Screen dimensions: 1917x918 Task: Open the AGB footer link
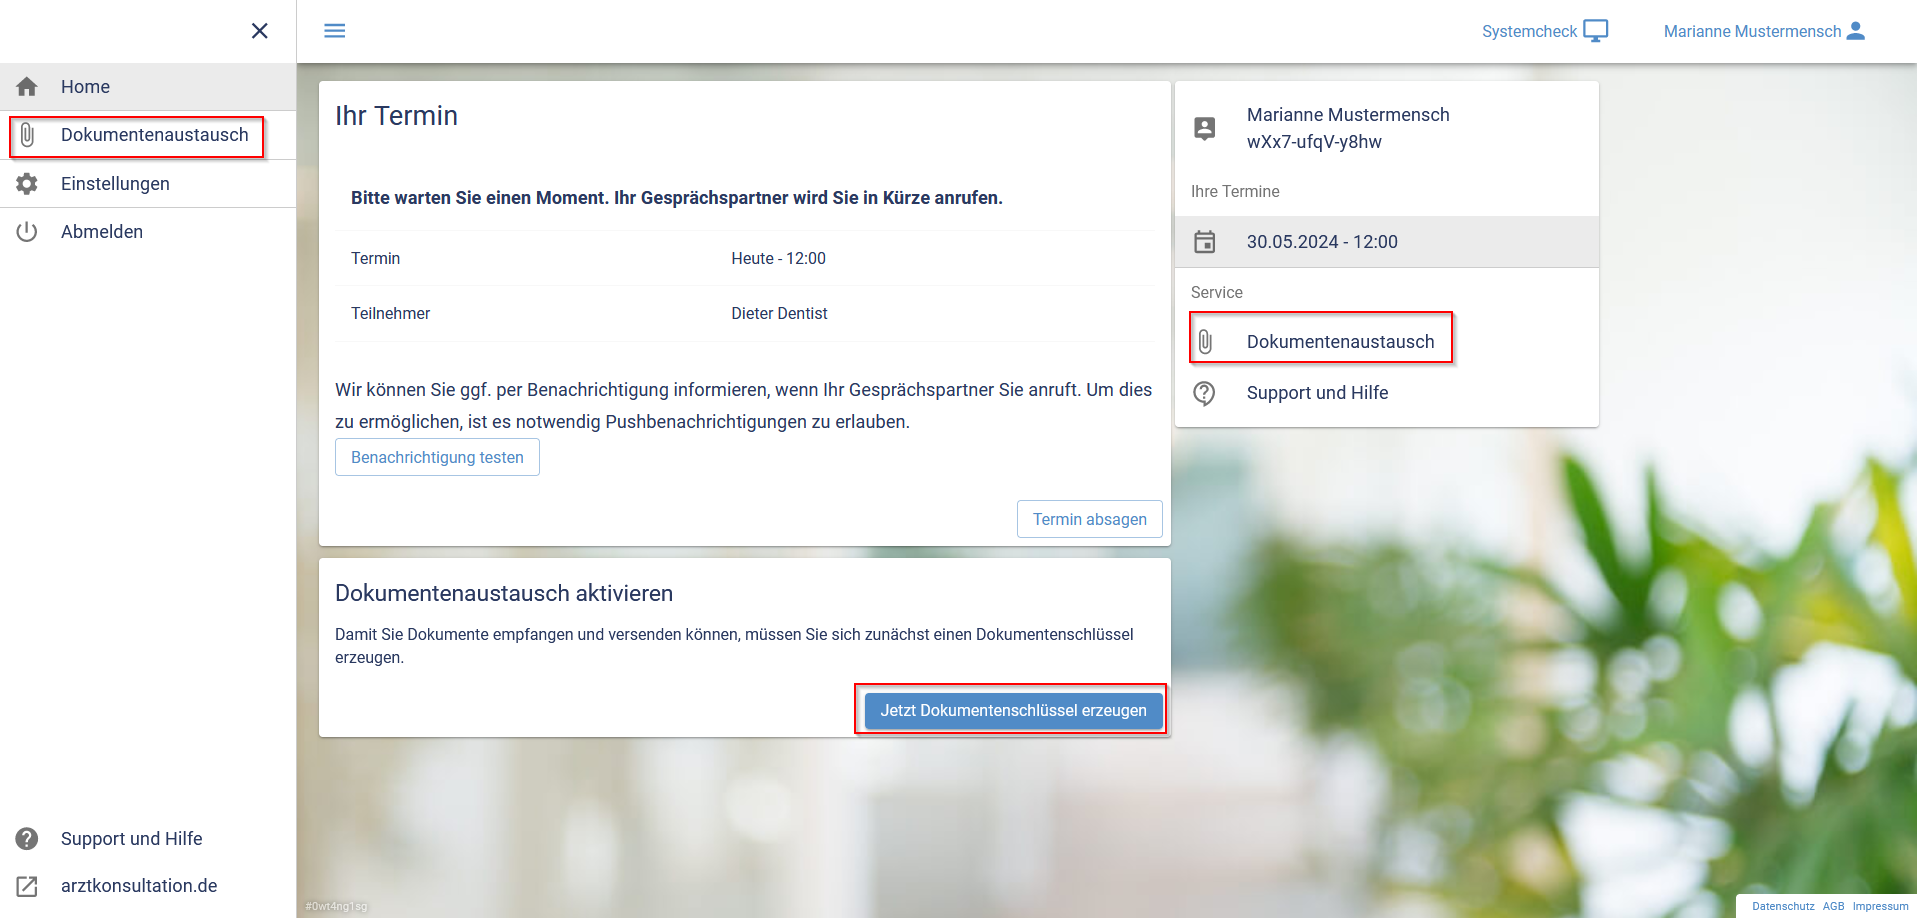point(1833,906)
